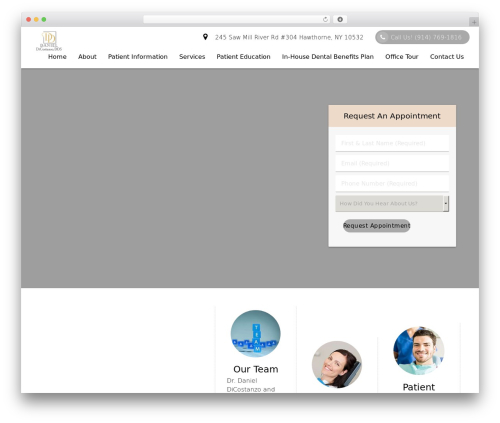Viewport: 500px width, 423px height.
Task: Click the browser reload icon
Action: [x=325, y=19]
